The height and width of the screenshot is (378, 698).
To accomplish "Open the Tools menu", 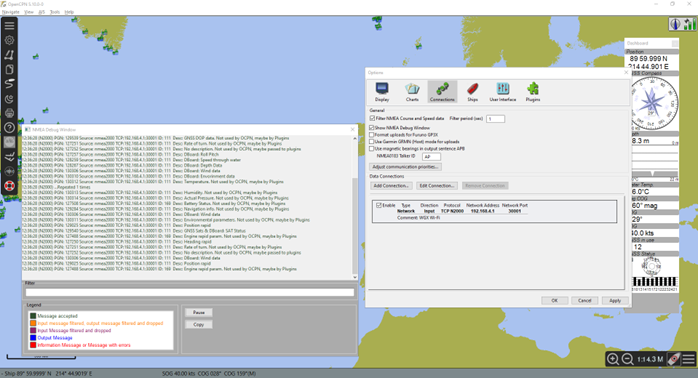I will pyautogui.click(x=55, y=12).
